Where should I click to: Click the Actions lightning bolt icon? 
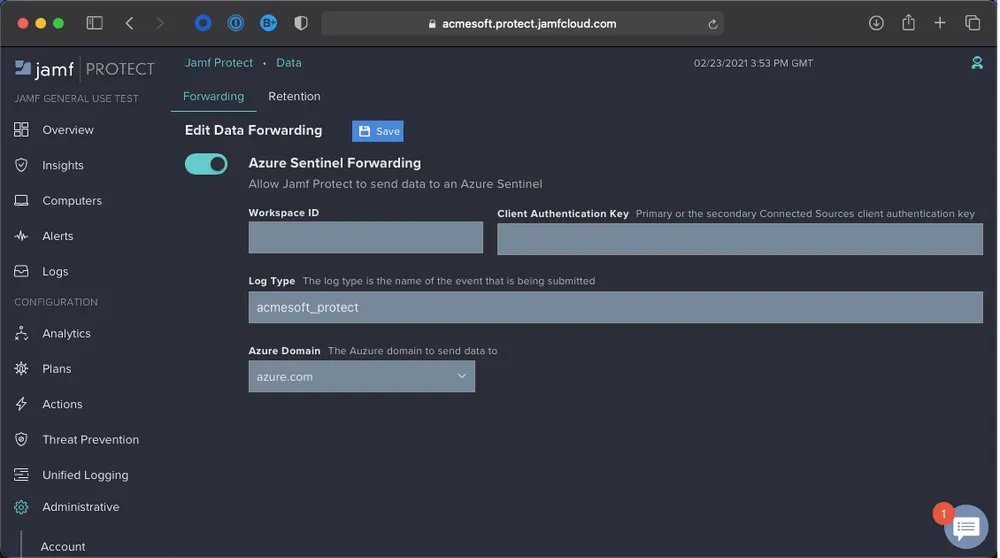(x=21, y=404)
